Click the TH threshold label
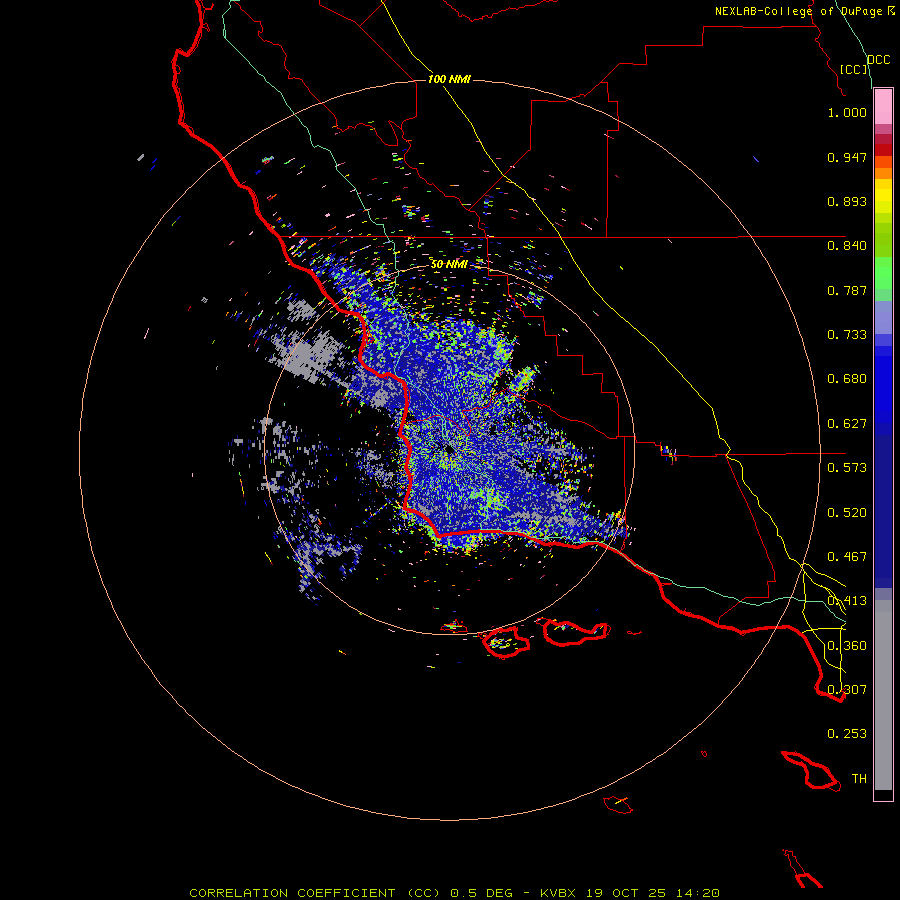Image resolution: width=900 pixels, height=900 pixels. 859,779
